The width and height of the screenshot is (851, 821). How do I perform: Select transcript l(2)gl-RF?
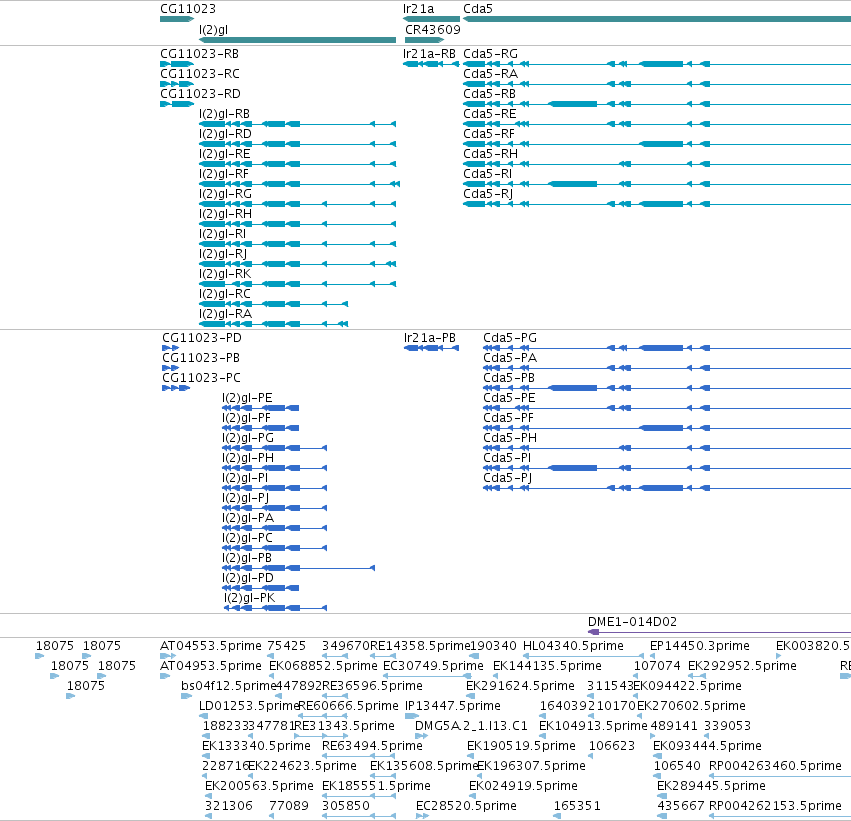pyautogui.click(x=300, y=184)
